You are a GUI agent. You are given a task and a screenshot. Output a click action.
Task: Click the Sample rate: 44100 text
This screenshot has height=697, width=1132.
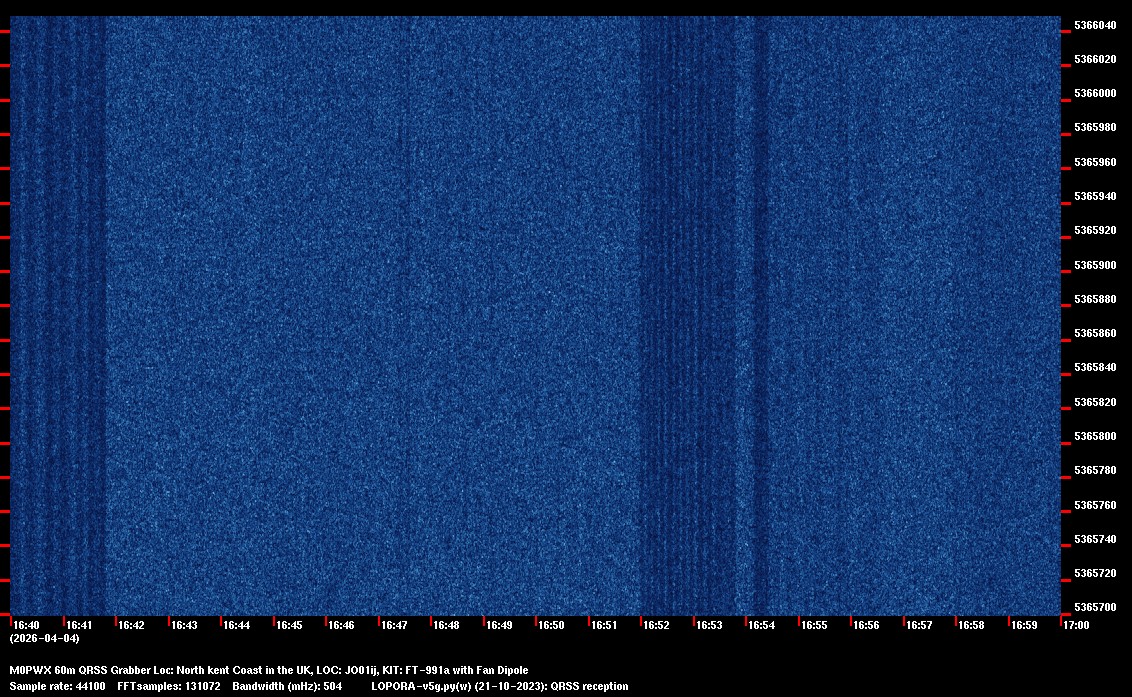pos(57,686)
